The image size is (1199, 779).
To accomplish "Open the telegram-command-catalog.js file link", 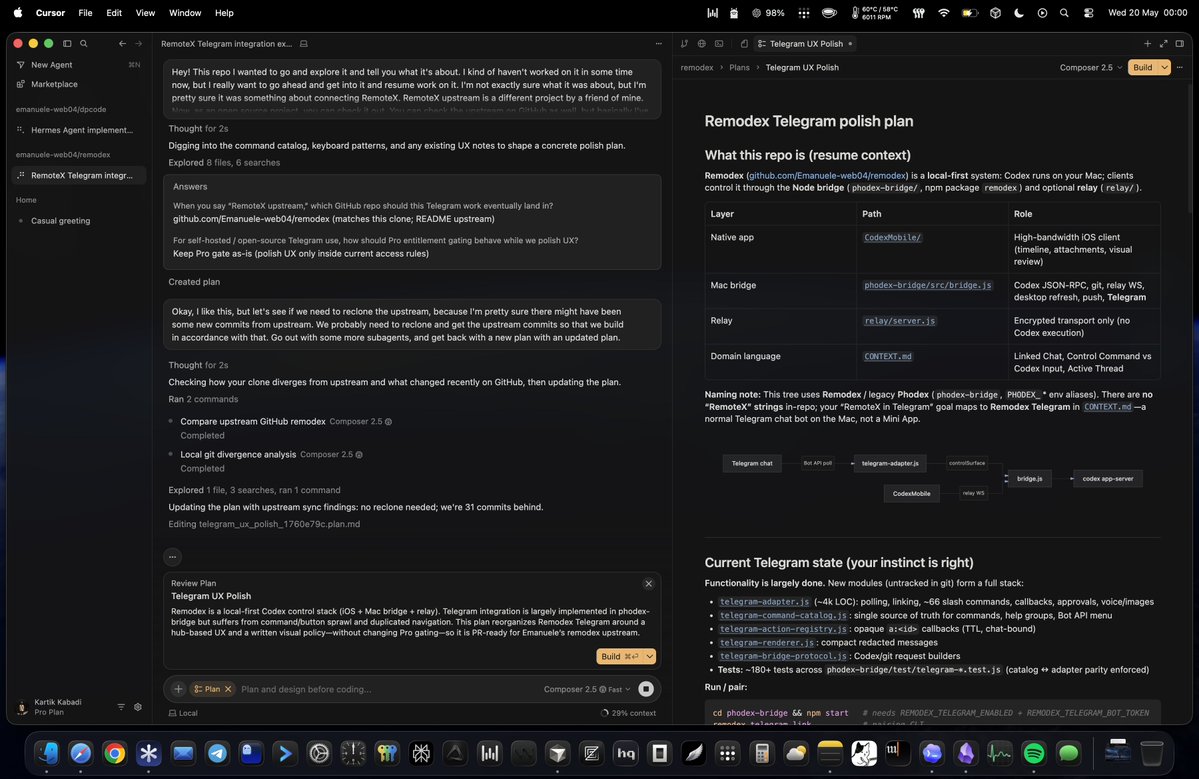I will click(x=783, y=615).
